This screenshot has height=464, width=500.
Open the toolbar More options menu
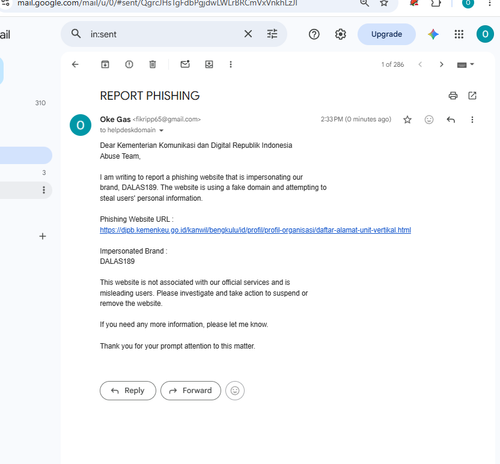[x=231, y=64]
